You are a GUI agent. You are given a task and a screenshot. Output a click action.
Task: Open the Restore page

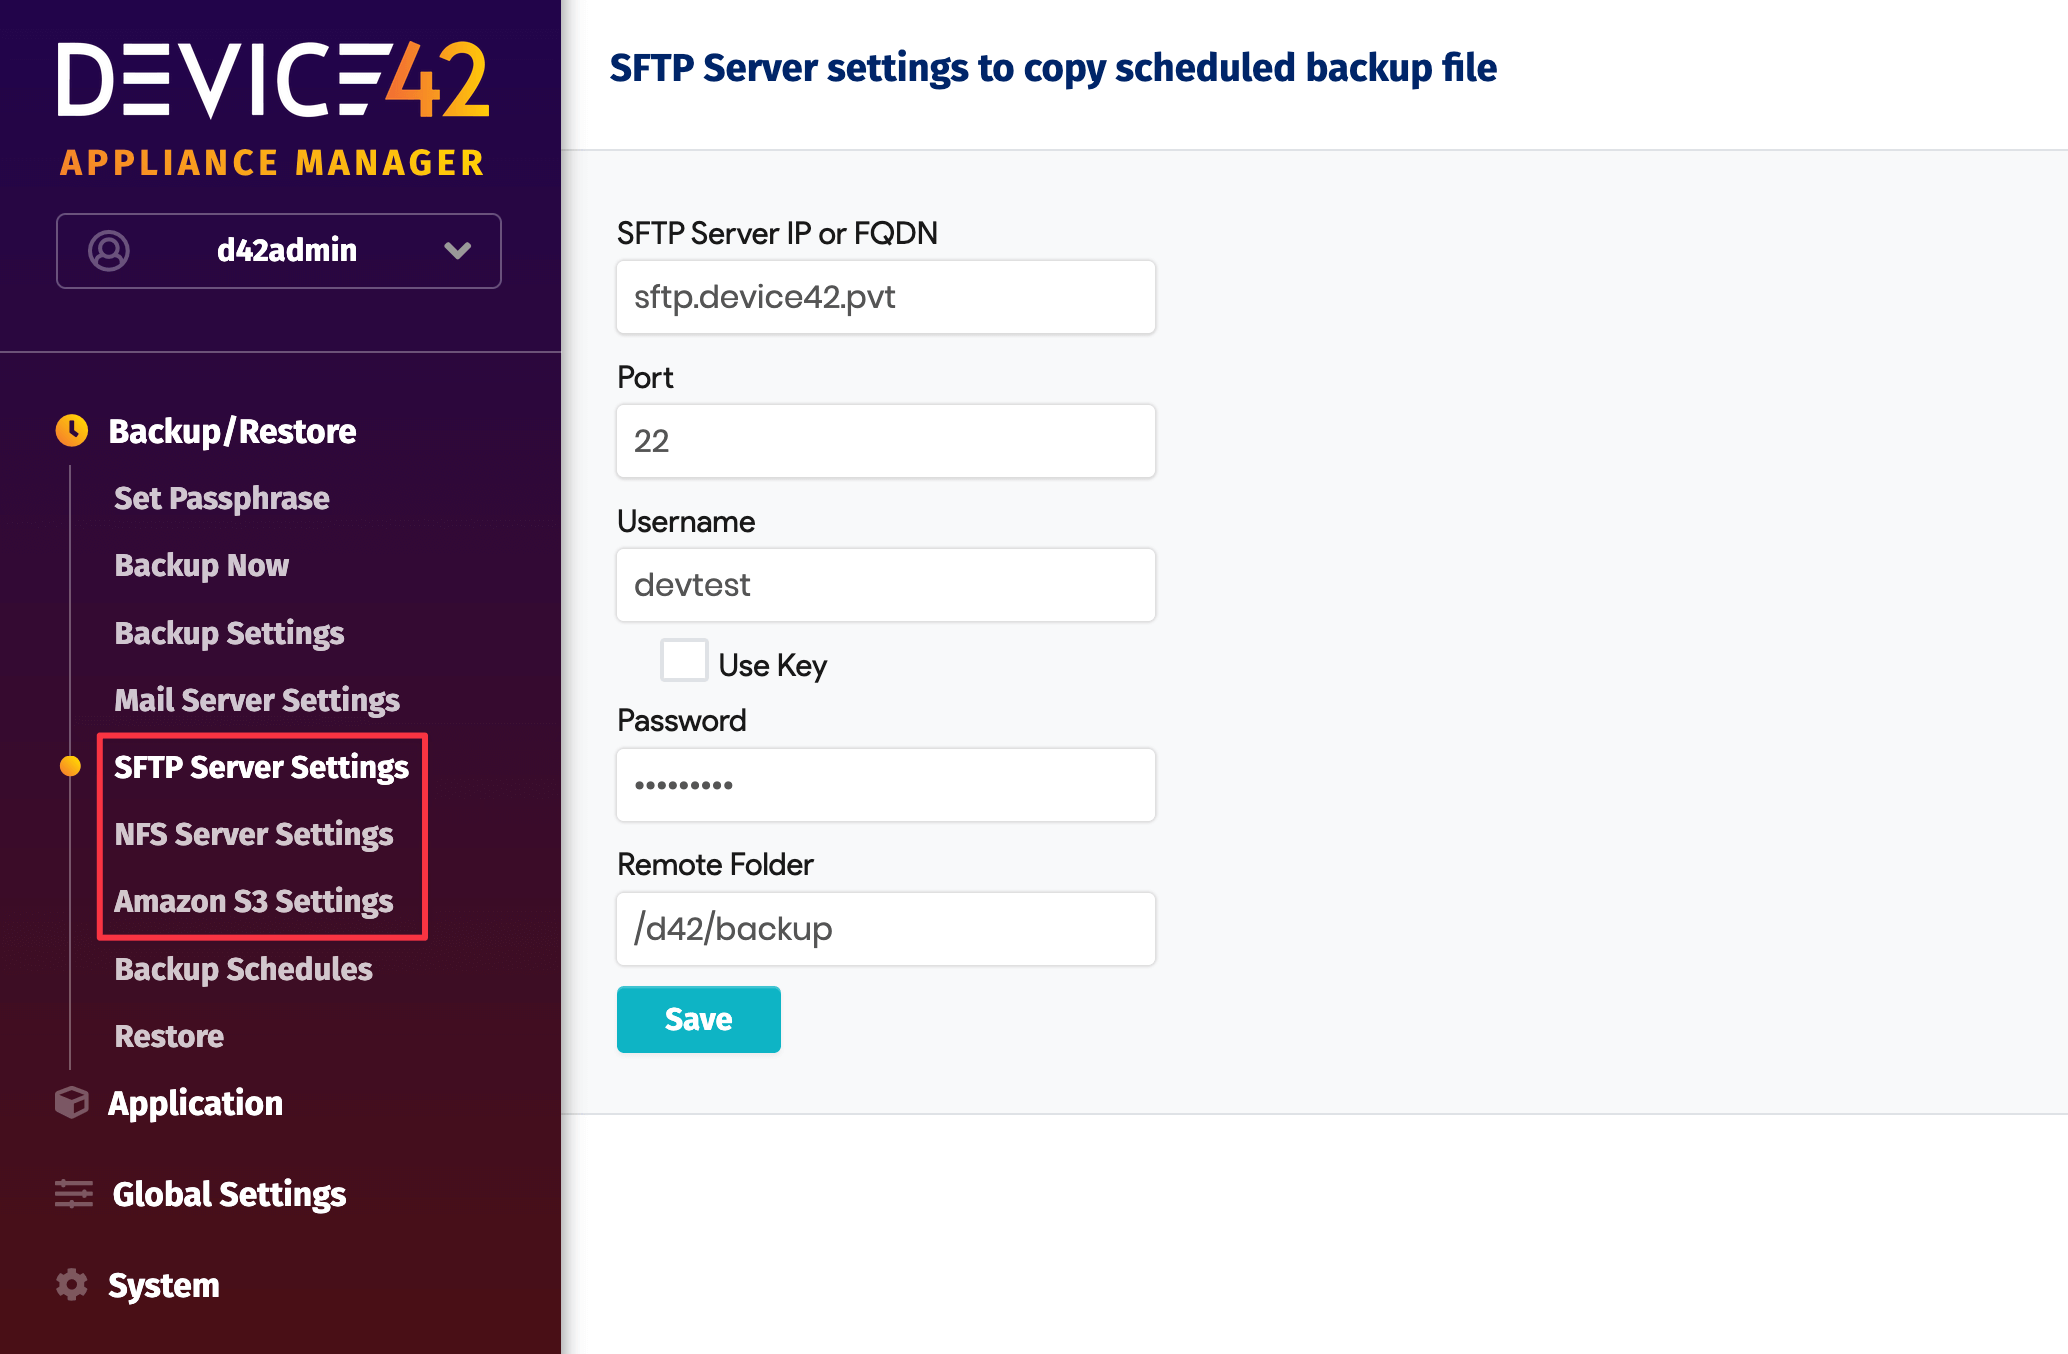pyautogui.click(x=168, y=1036)
